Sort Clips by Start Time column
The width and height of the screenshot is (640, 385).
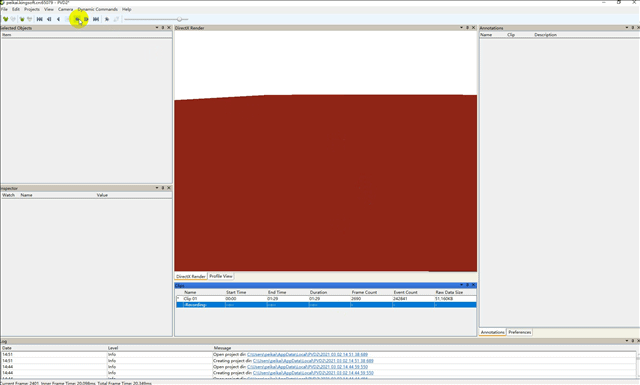[236, 292]
